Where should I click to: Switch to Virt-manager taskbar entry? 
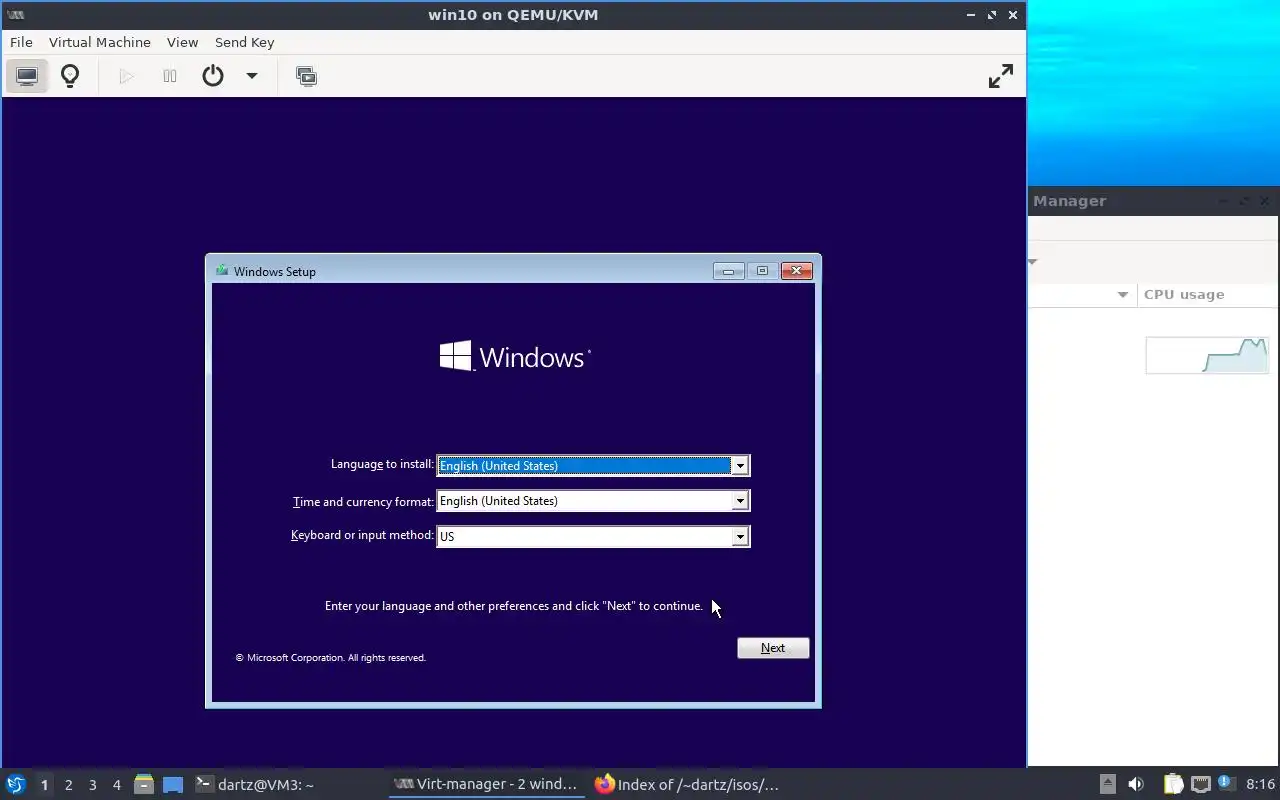(486, 785)
